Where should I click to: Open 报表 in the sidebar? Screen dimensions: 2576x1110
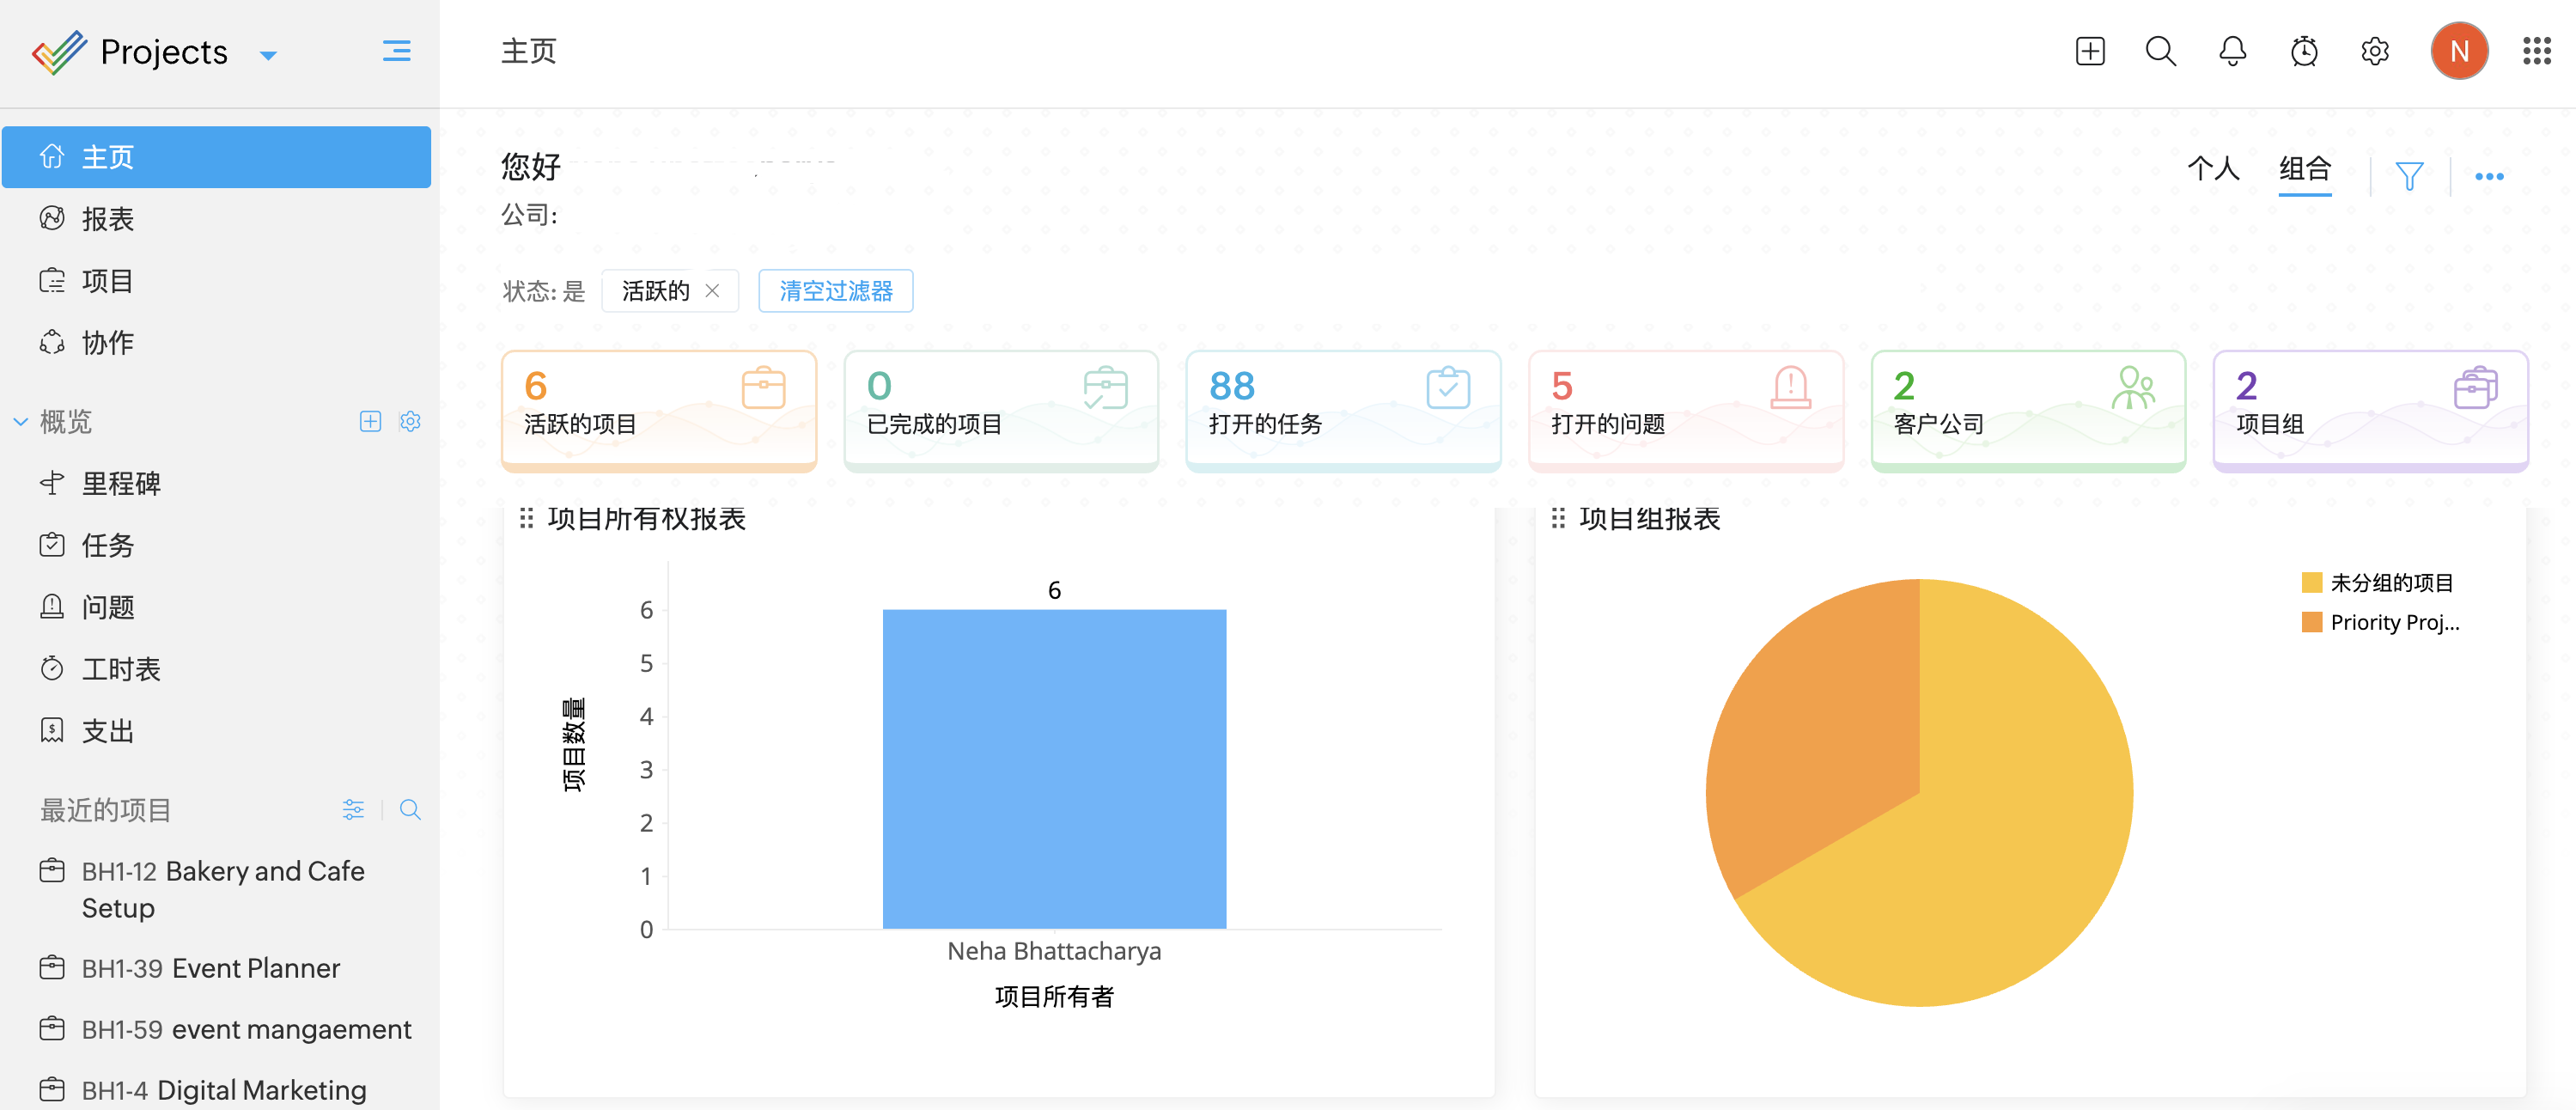click(x=107, y=219)
